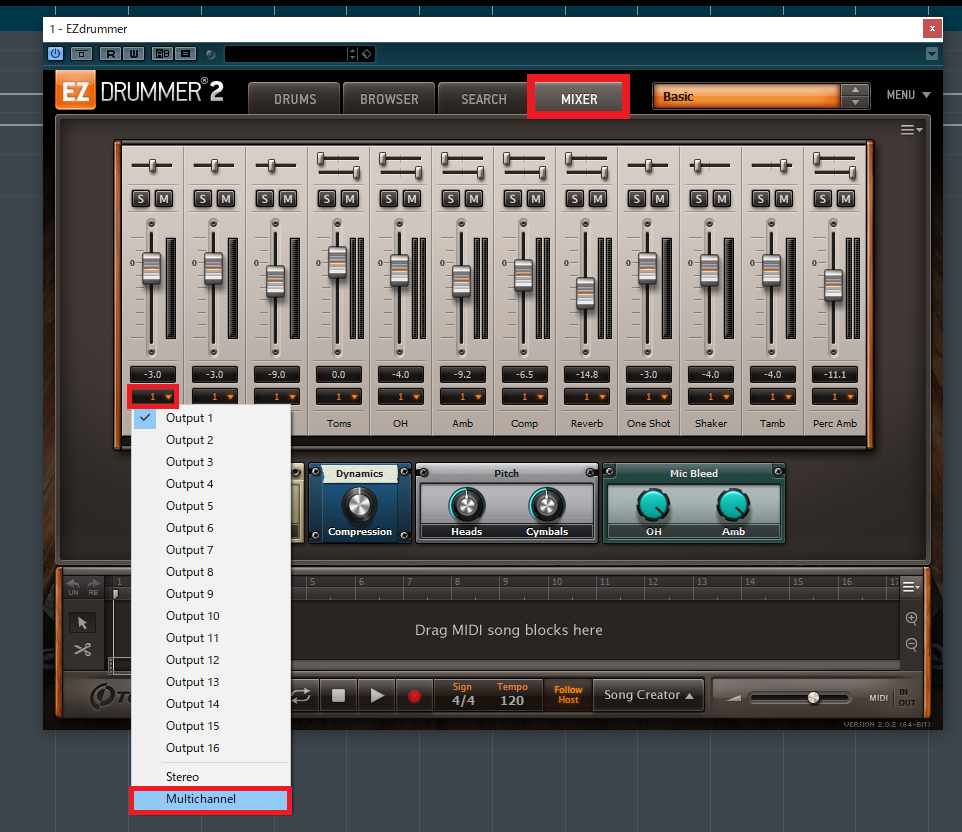Open the song track options menu icon
Viewport: 962px width, 832px height.
click(x=911, y=587)
